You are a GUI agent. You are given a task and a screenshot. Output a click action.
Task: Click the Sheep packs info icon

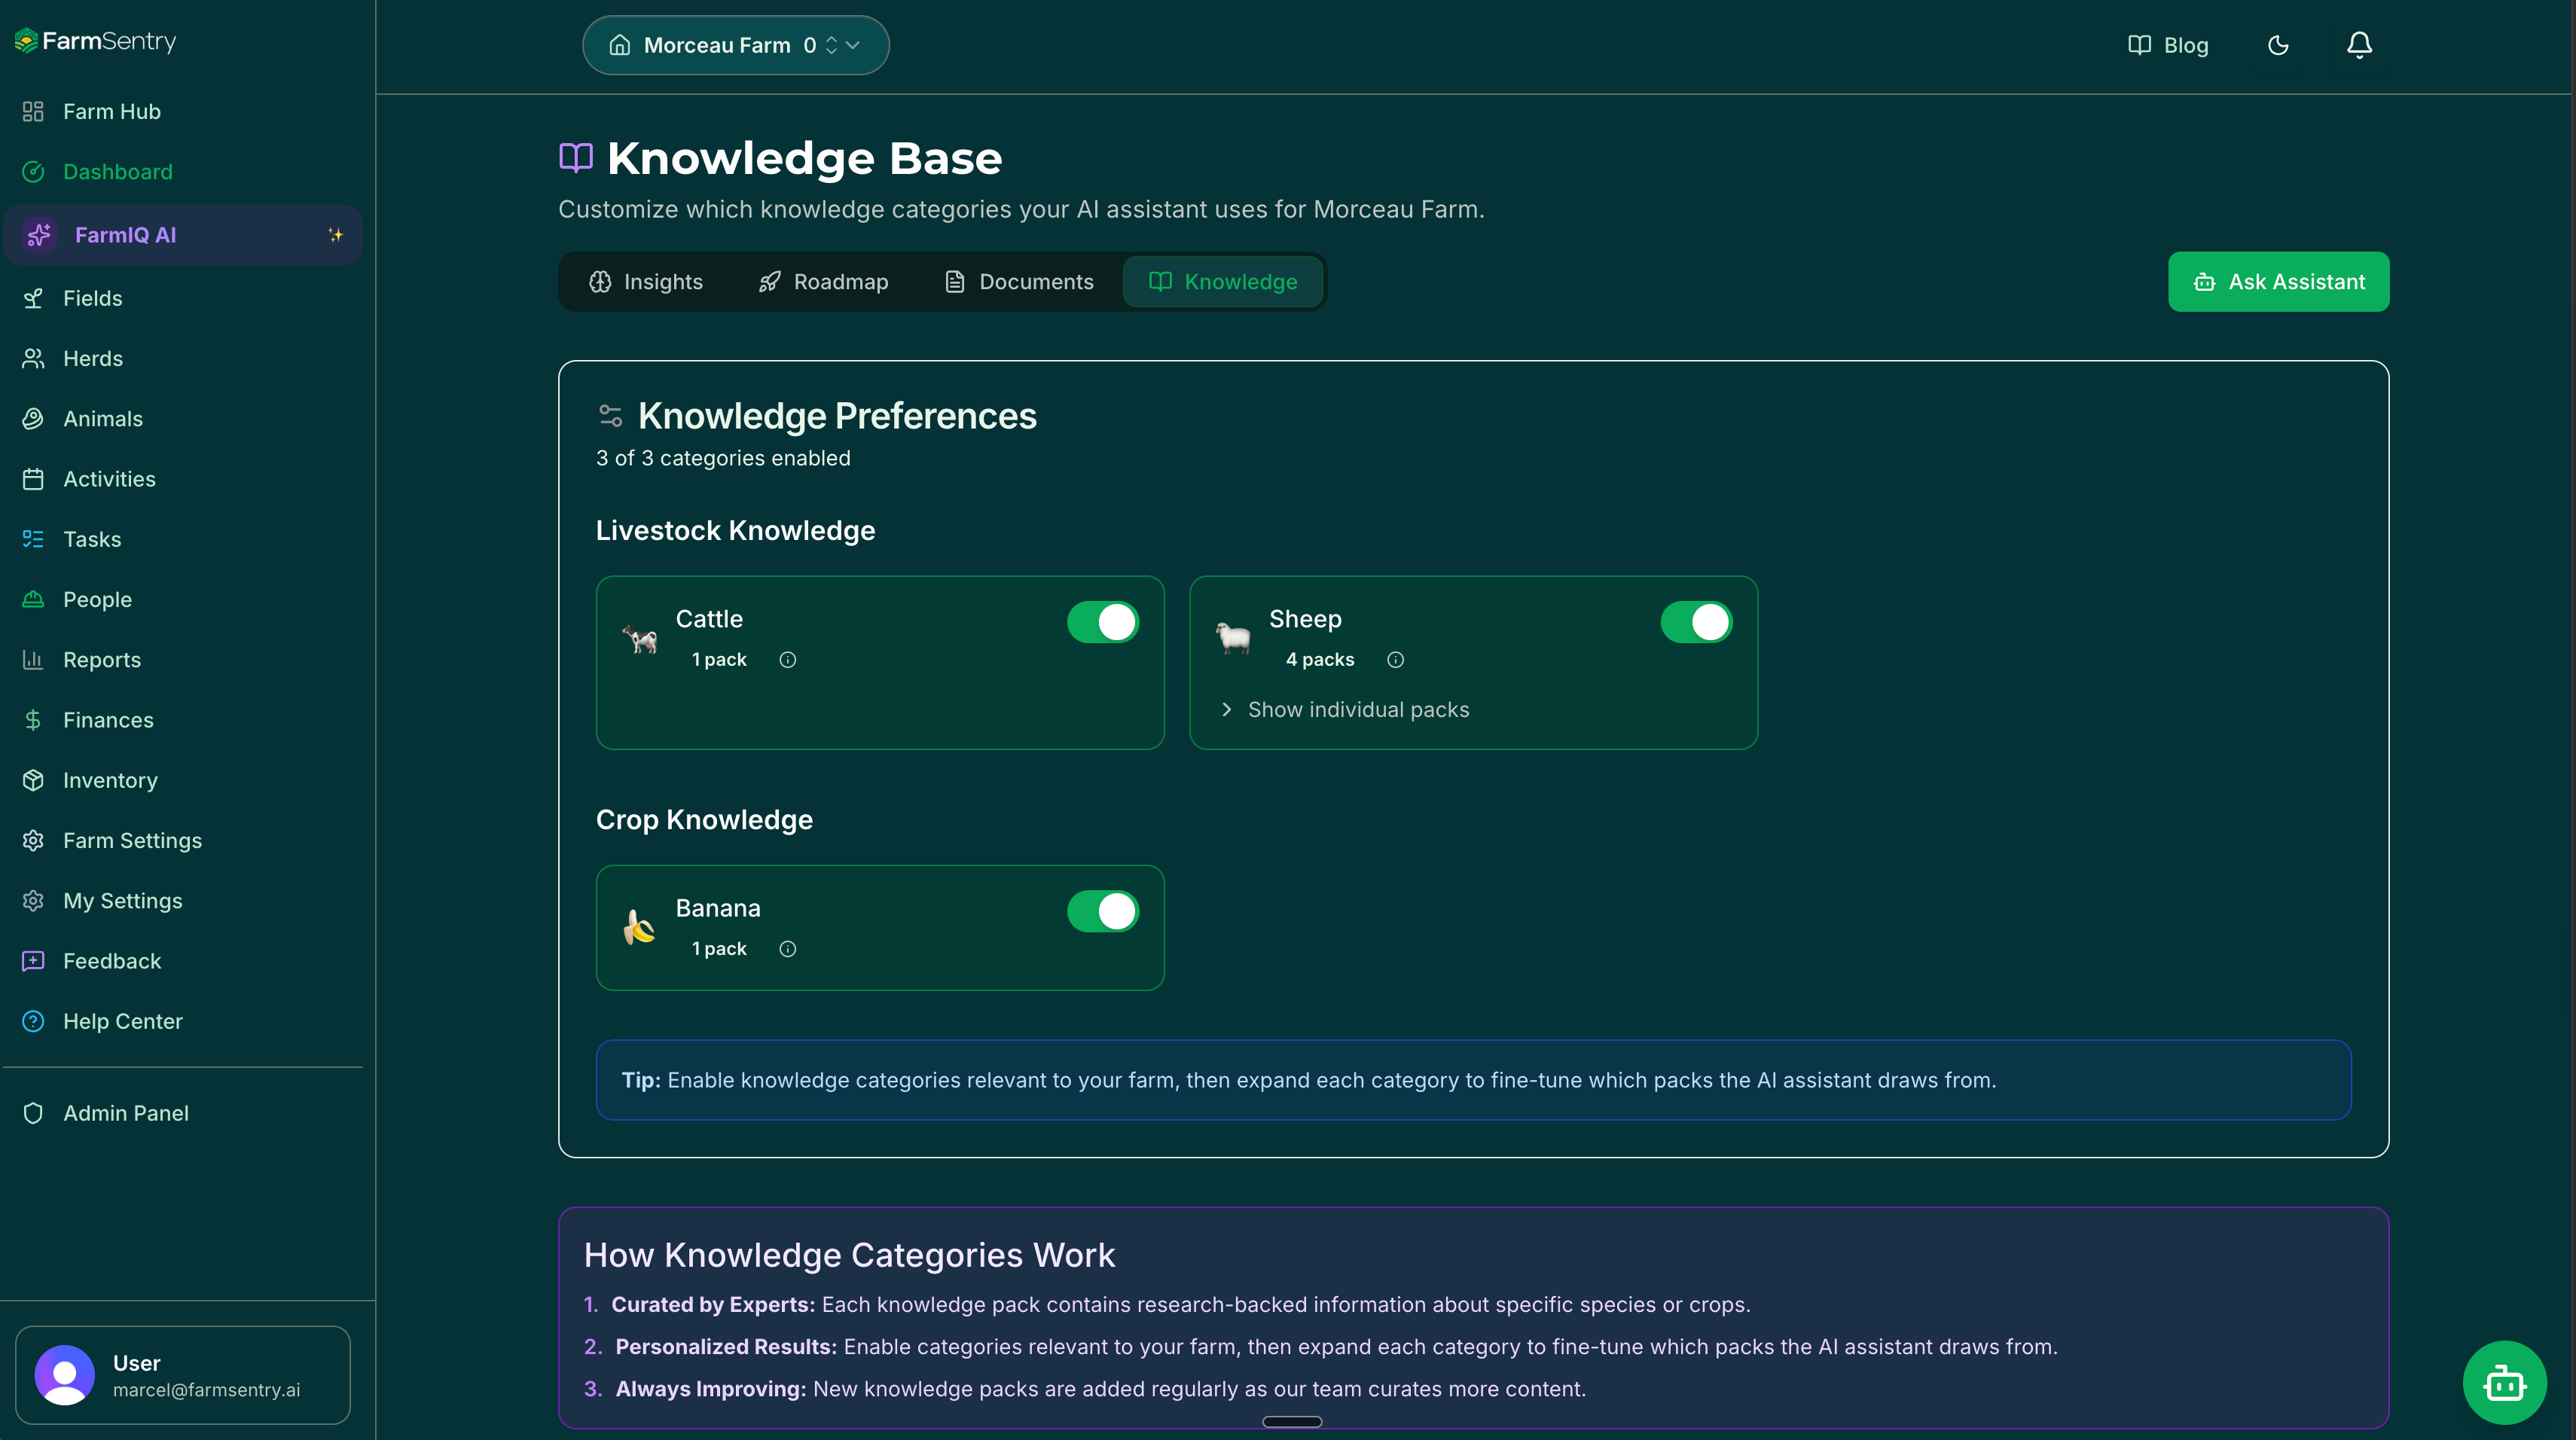1395,659
